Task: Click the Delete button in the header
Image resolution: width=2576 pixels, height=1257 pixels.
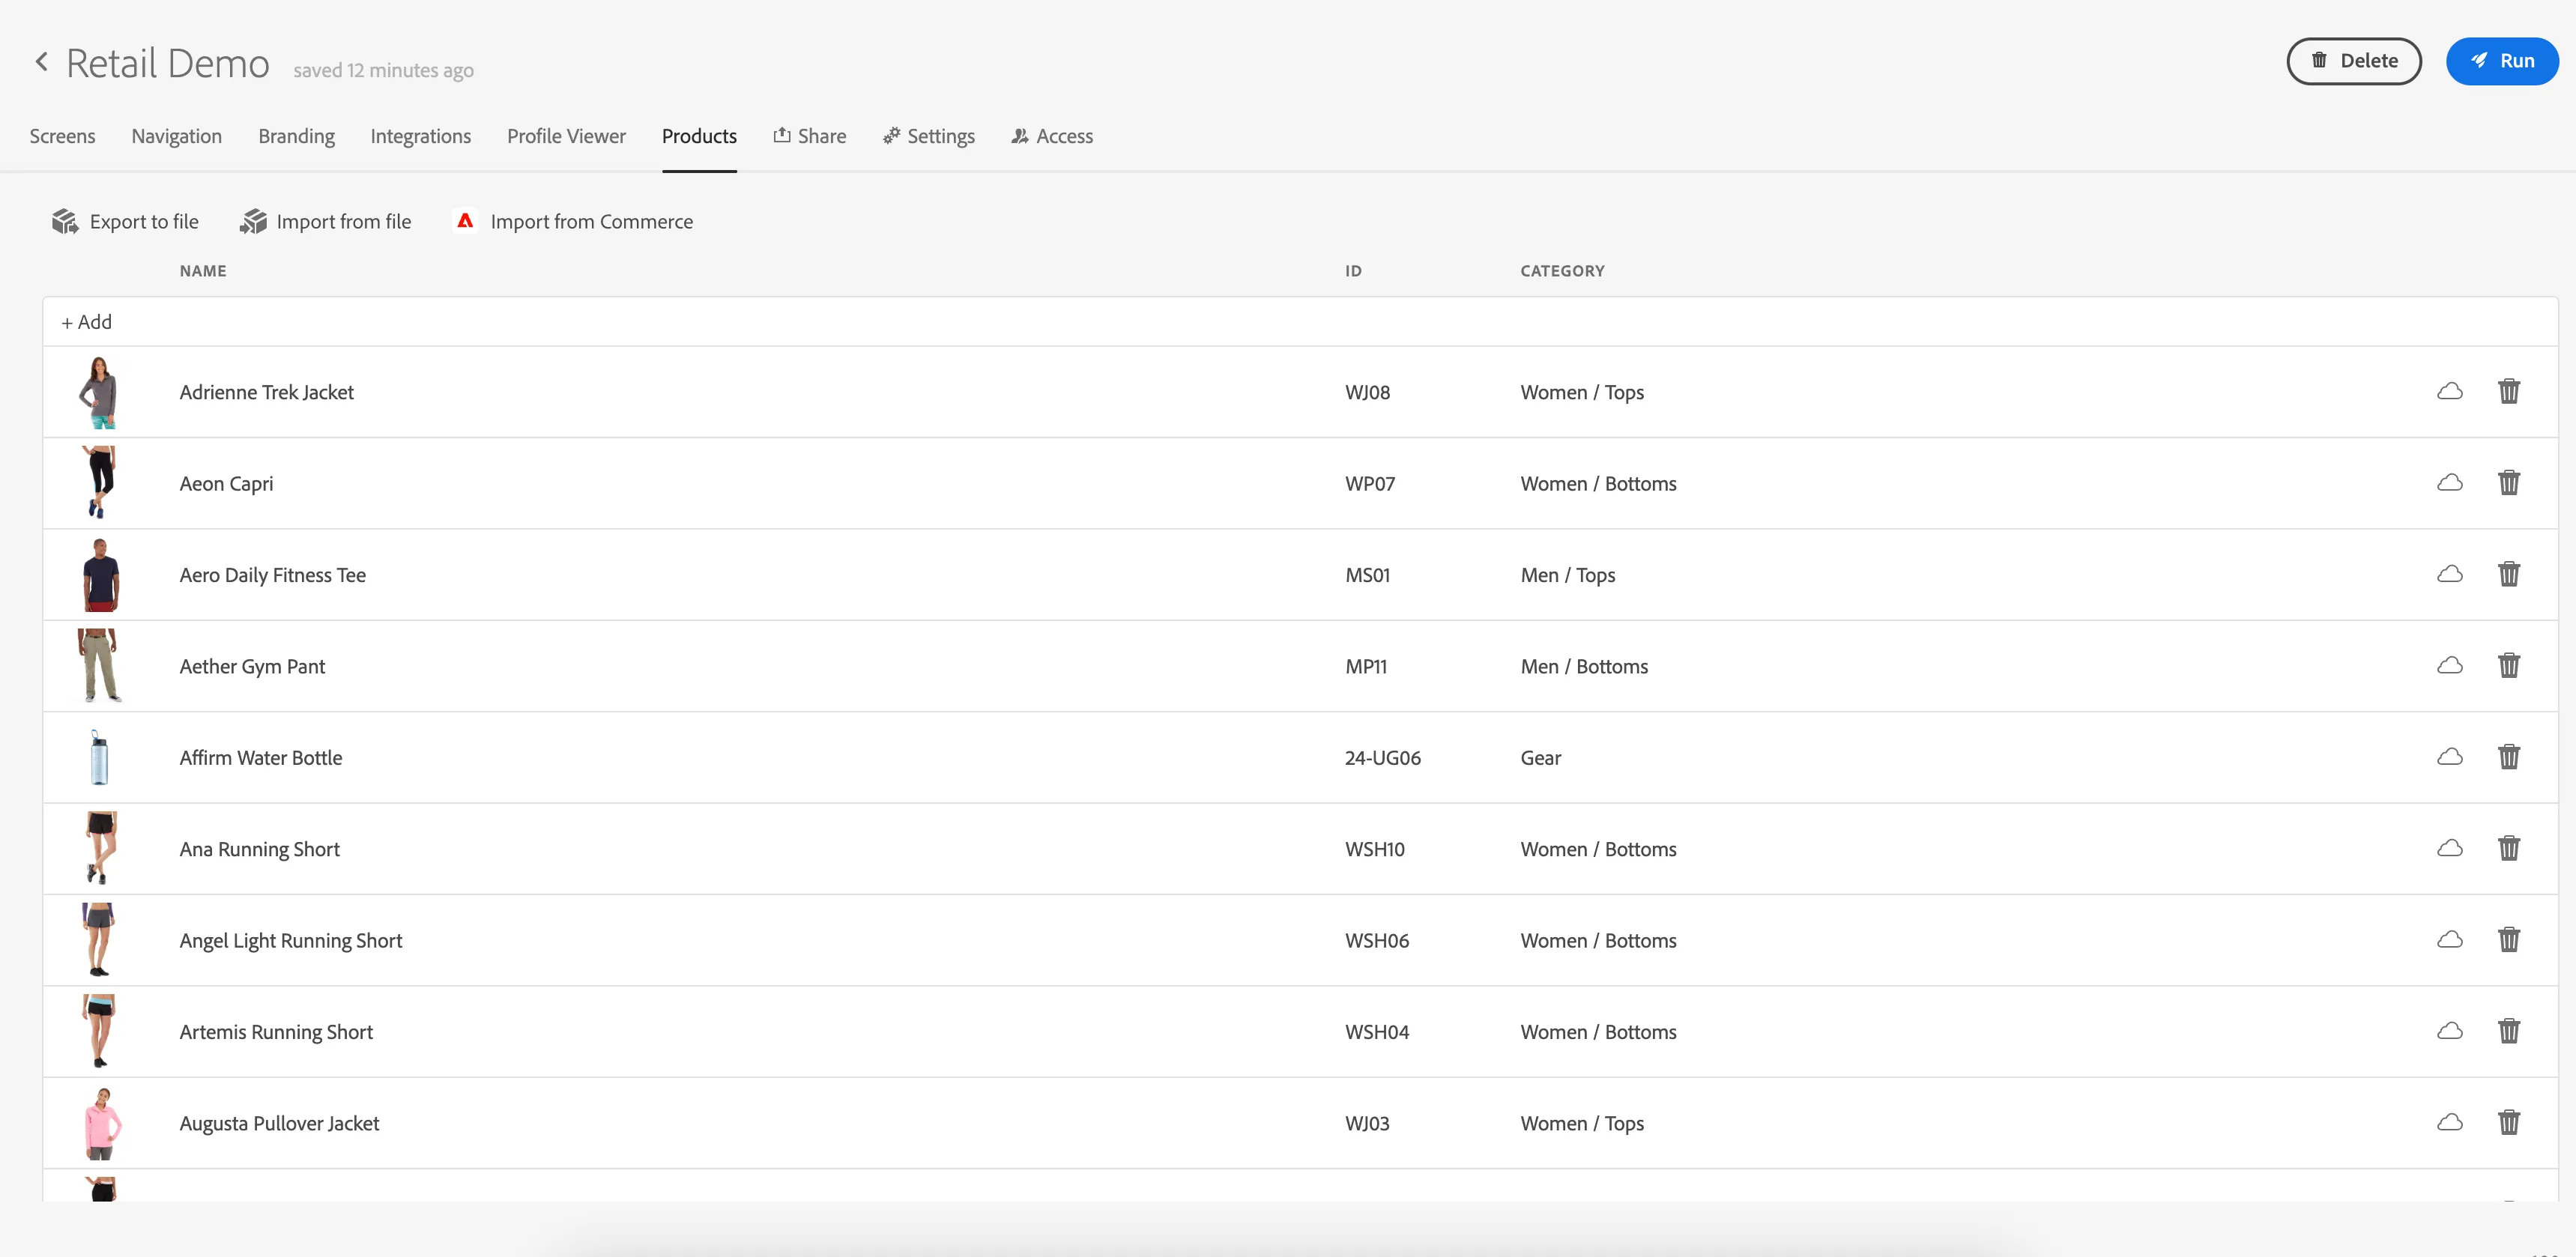Action: pos(2354,61)
